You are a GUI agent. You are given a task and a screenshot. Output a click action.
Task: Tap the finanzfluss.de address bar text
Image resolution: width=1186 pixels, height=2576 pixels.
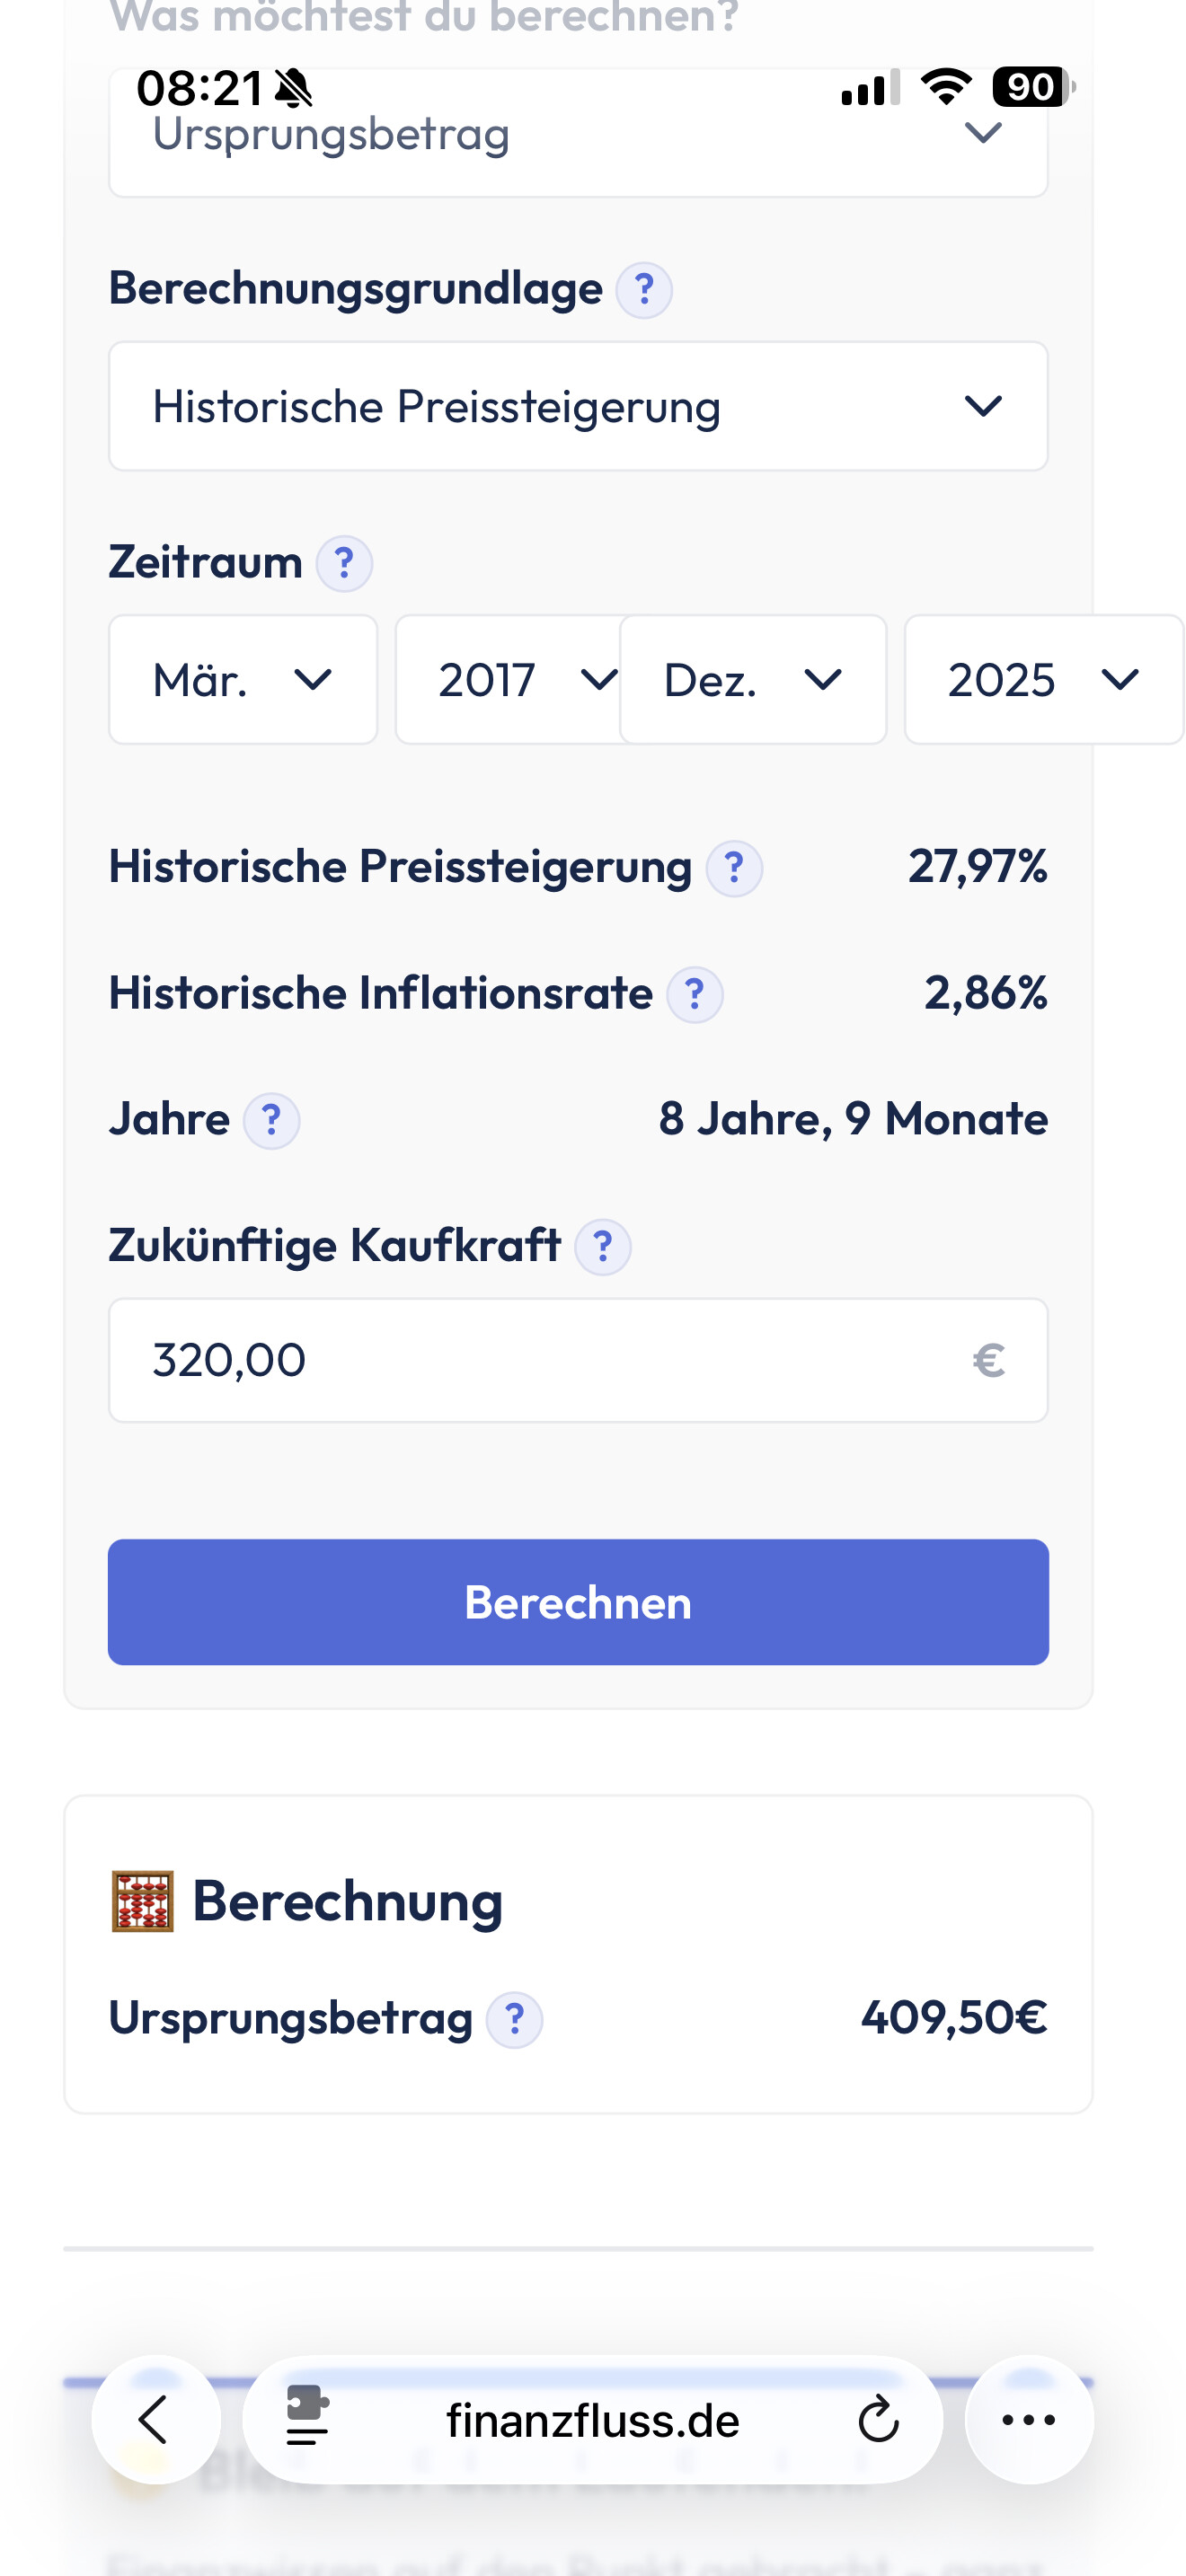(x=593, y=2420)
